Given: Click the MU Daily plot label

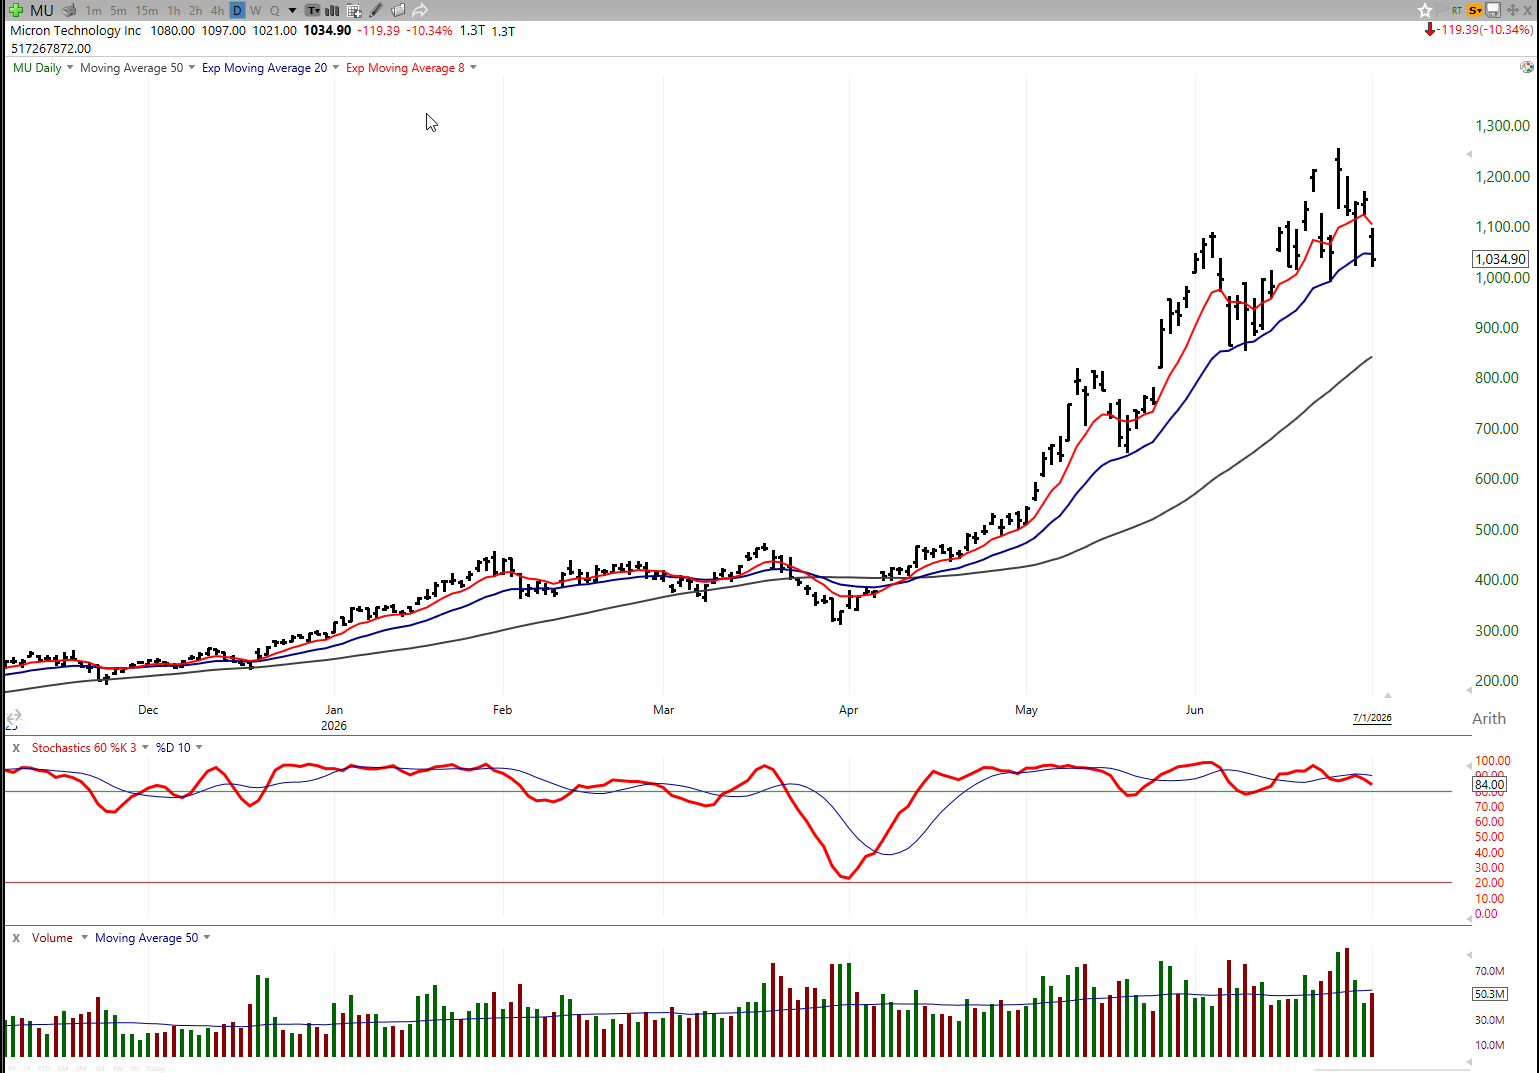Looking at the screenshot, I should click(x=37, y=68).
